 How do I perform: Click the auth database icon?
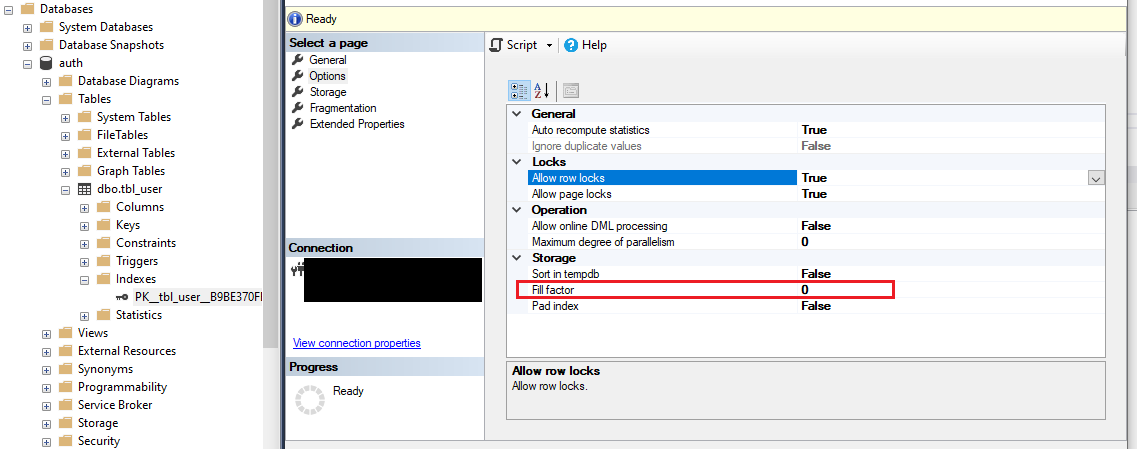(46, 63)
